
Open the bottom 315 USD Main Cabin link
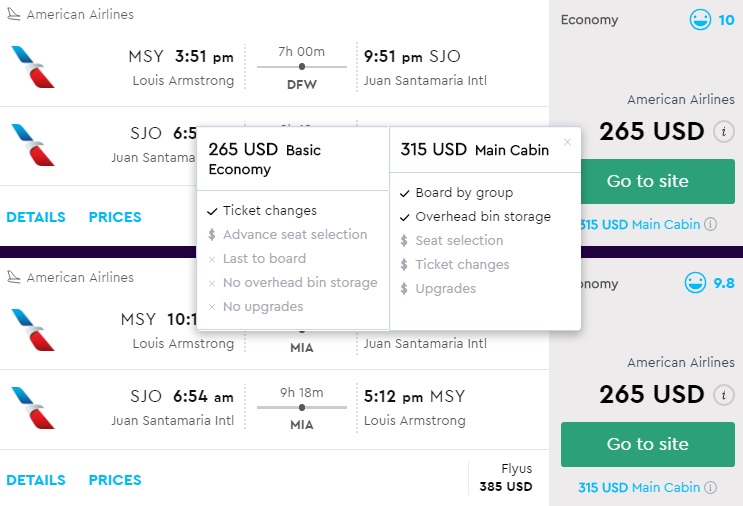[638, 488]
